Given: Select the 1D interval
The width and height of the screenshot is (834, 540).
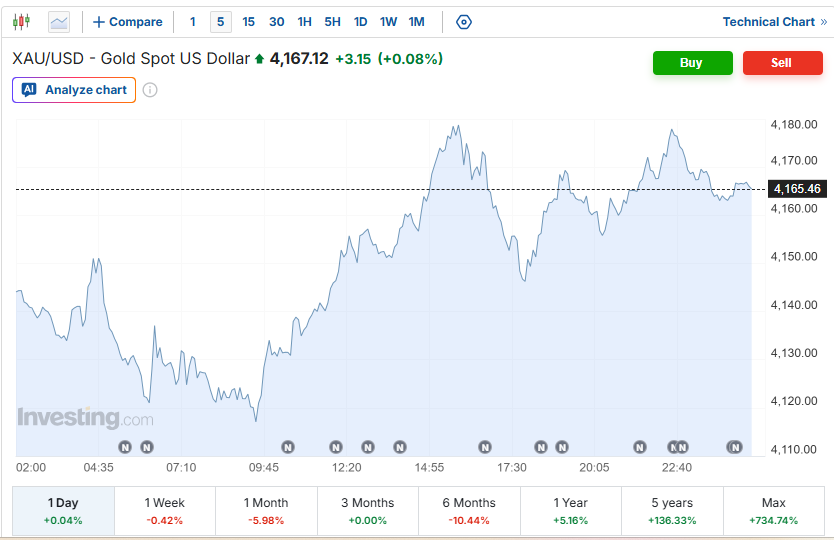Looking at the screenshot, I should 361,22.
